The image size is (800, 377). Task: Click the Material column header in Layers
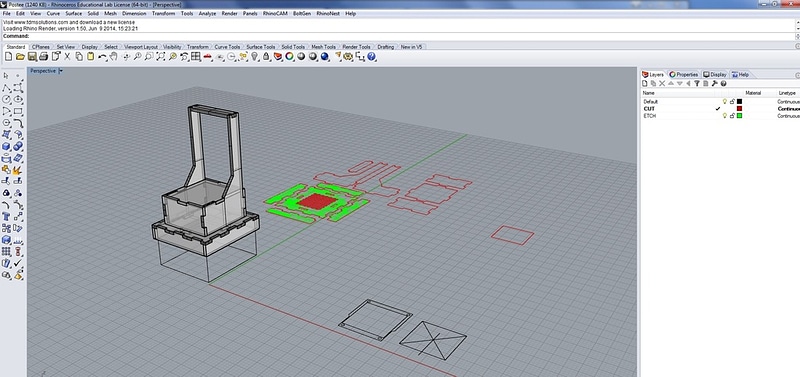coord(753,93)
